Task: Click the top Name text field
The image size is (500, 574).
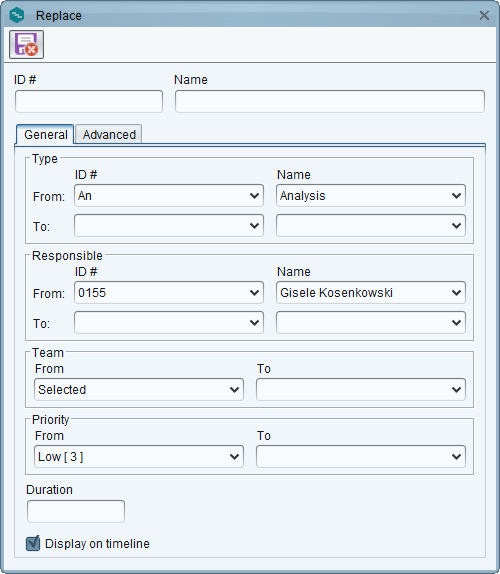Action: [330, 101]
